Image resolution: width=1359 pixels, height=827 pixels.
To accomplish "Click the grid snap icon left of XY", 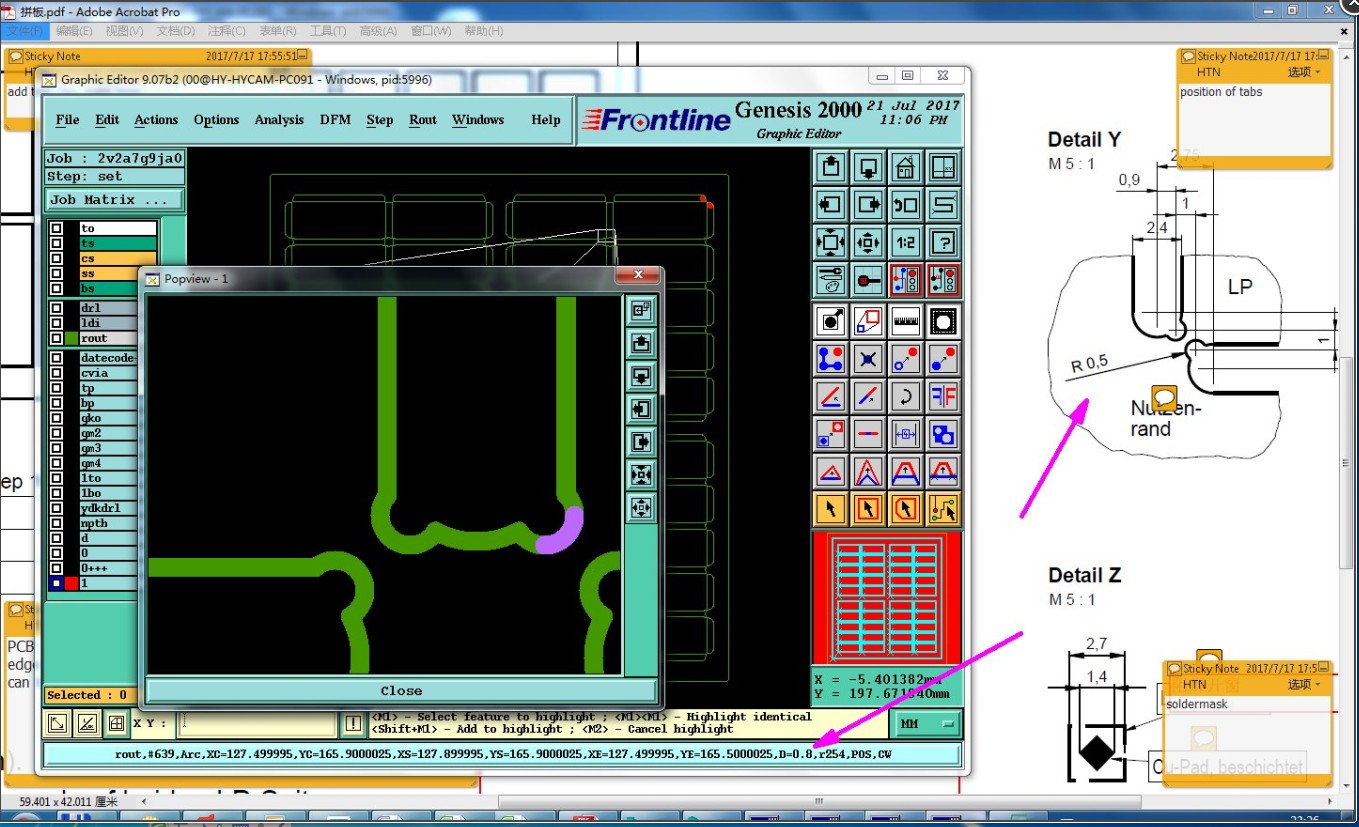I will click(x=117, y=723).
